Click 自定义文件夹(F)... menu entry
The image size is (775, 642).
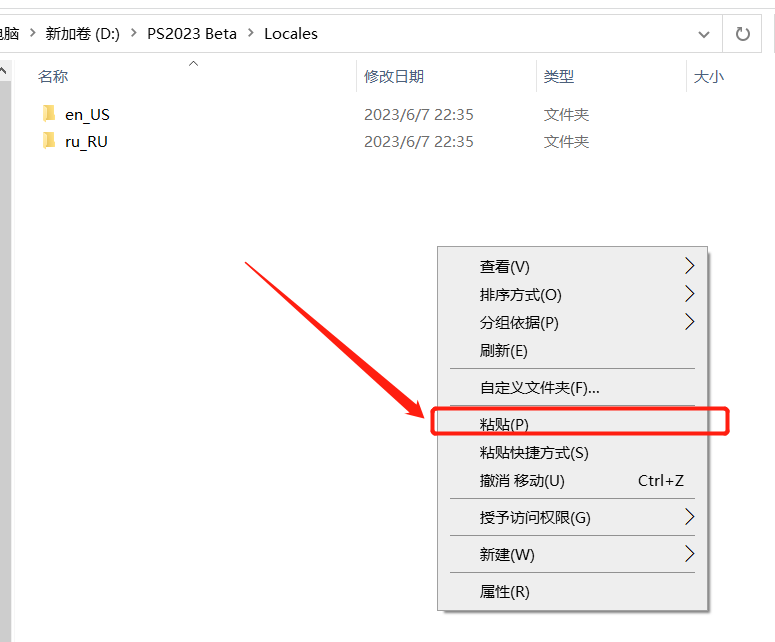pyautogui.click(x=539, y=387)
